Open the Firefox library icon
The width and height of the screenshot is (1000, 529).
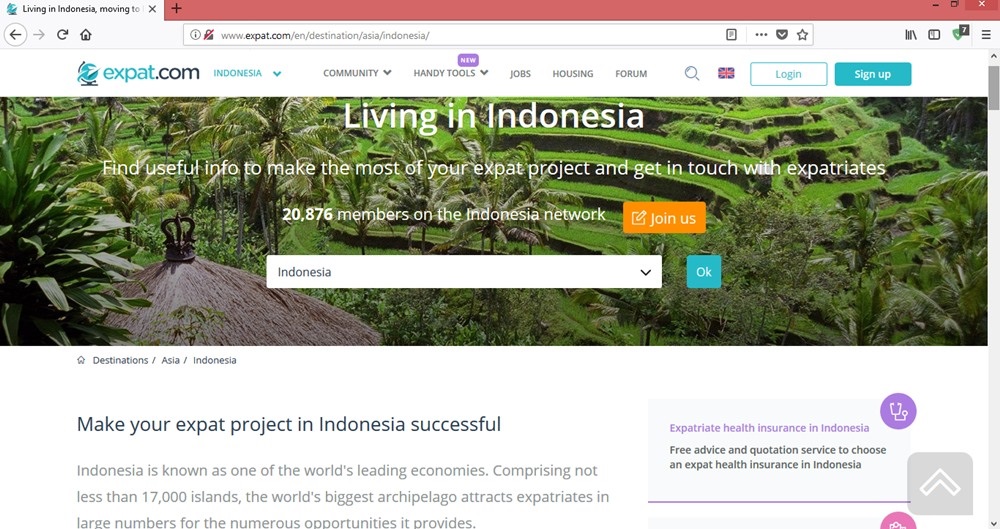[911, 34]
